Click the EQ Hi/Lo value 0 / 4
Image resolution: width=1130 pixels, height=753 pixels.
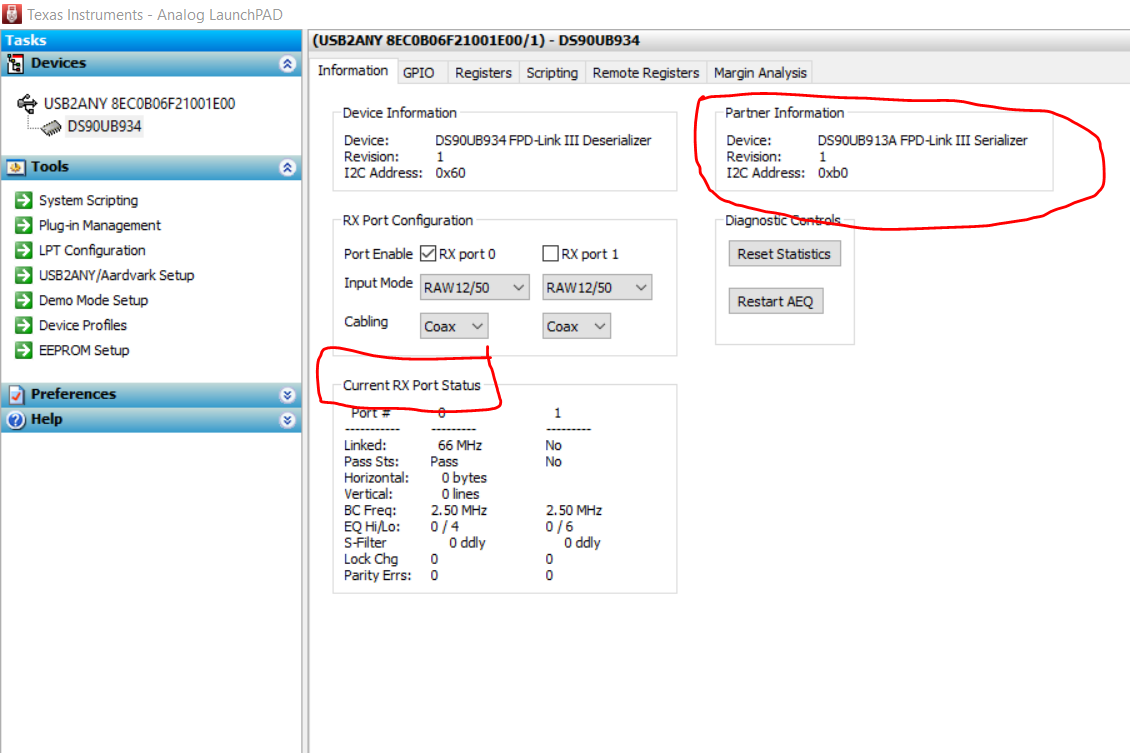pyautogui.click(x=445, y=527)
